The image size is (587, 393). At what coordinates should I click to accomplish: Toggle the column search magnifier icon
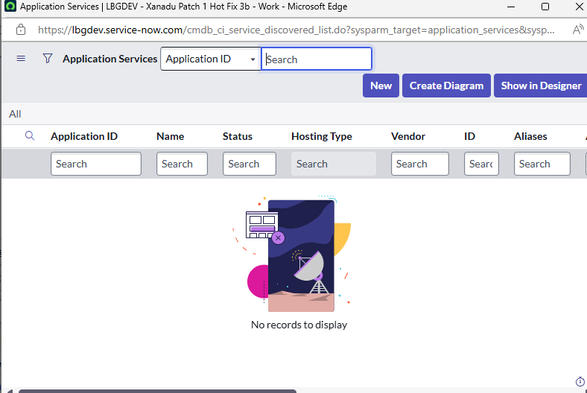pyautogui.click(x=30, y=135)
